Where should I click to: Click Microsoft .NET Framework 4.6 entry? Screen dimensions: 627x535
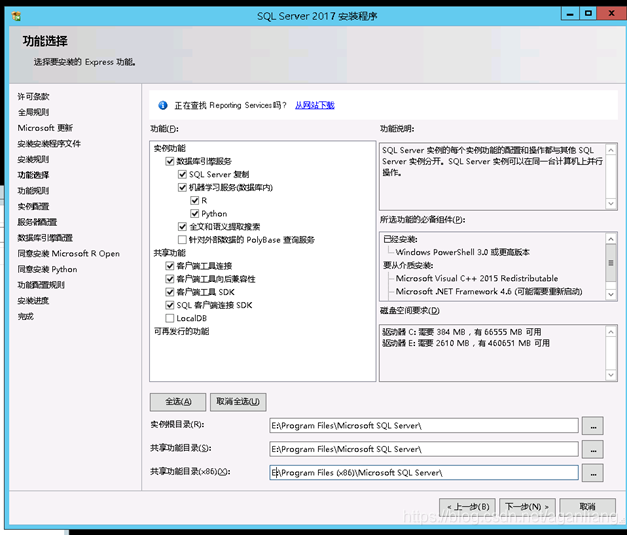point(489,291)
